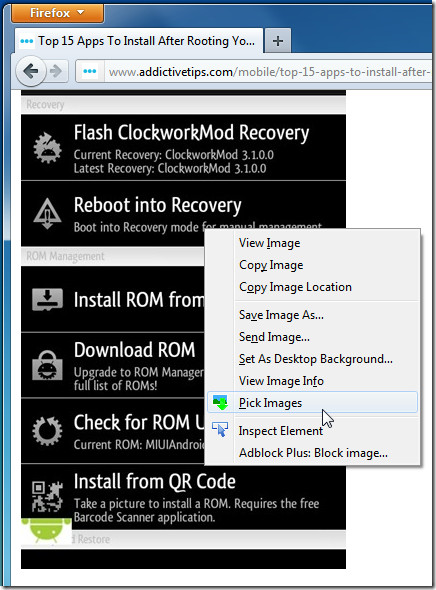Focus the addictivetips.com URL field
This screenshot has width=436, height=590.
269,71
